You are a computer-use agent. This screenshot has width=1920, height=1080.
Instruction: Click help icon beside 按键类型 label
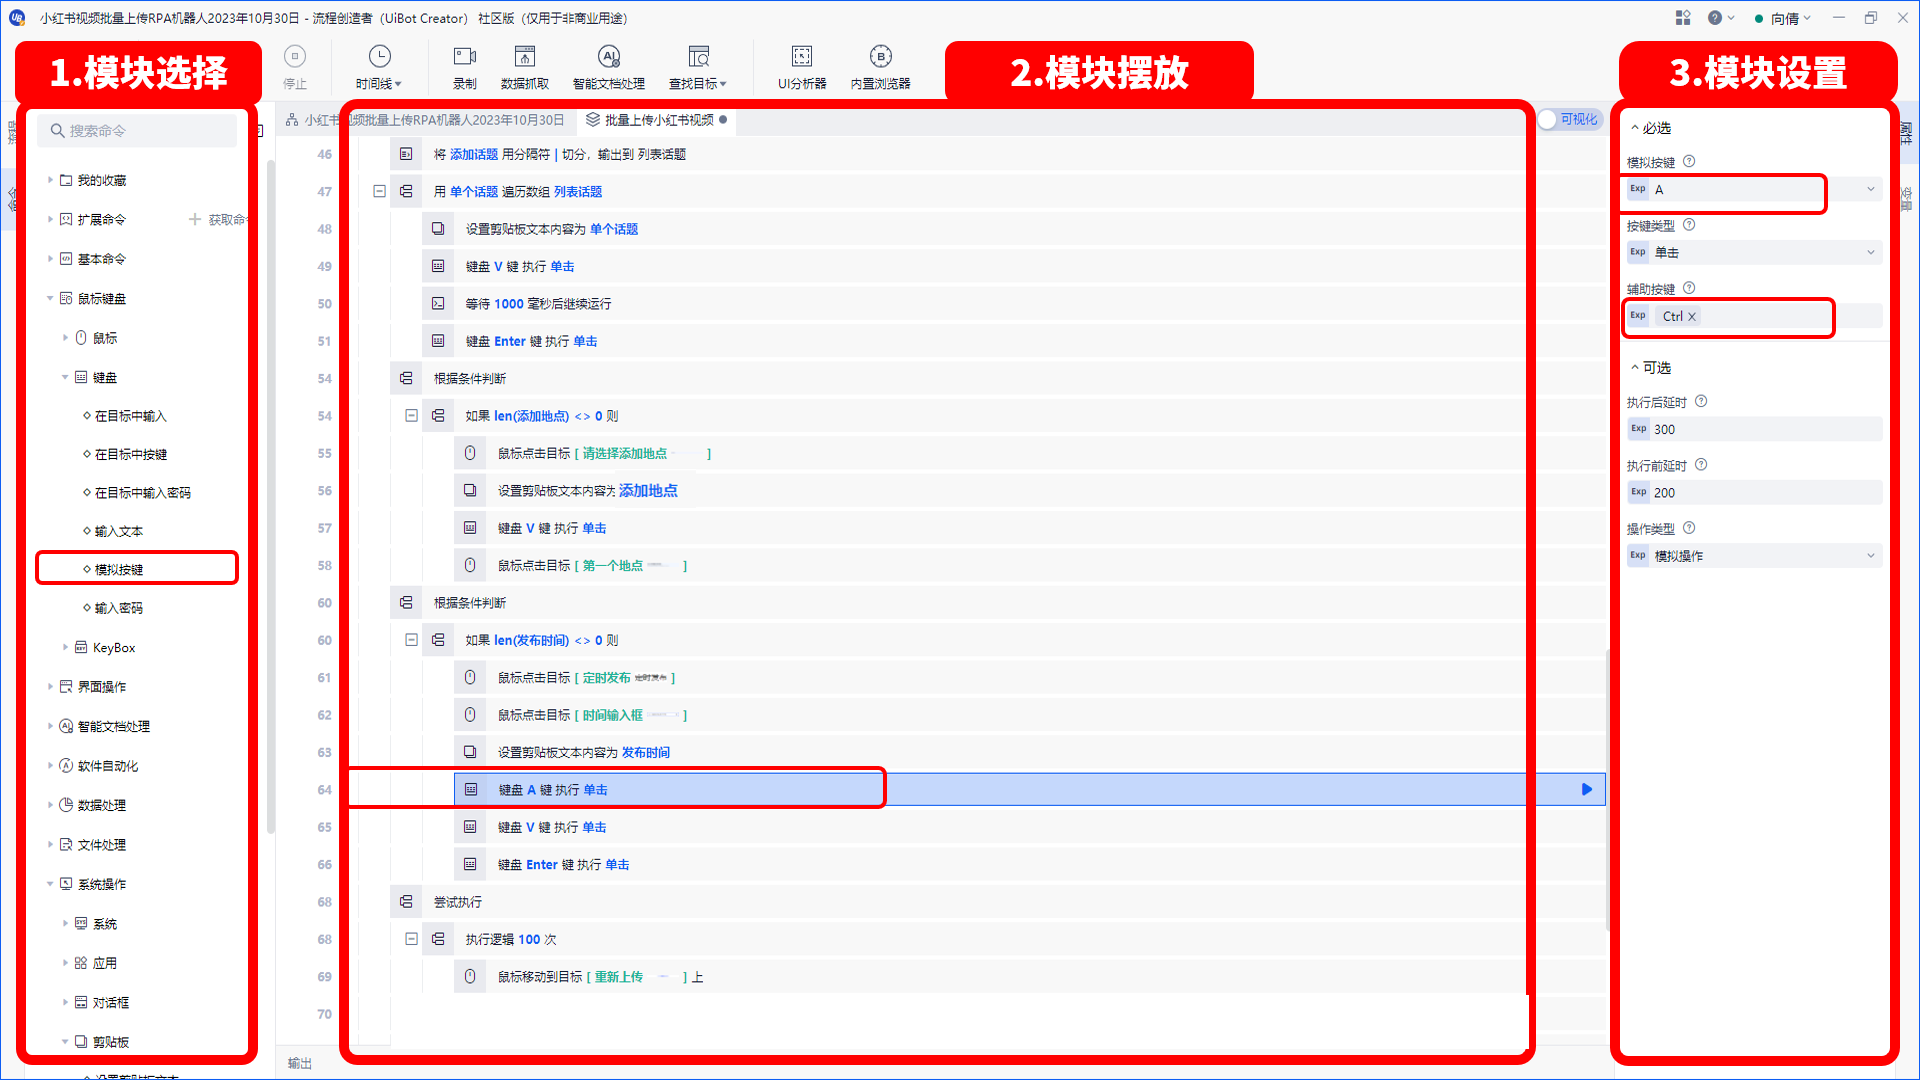coord(1689,225)
